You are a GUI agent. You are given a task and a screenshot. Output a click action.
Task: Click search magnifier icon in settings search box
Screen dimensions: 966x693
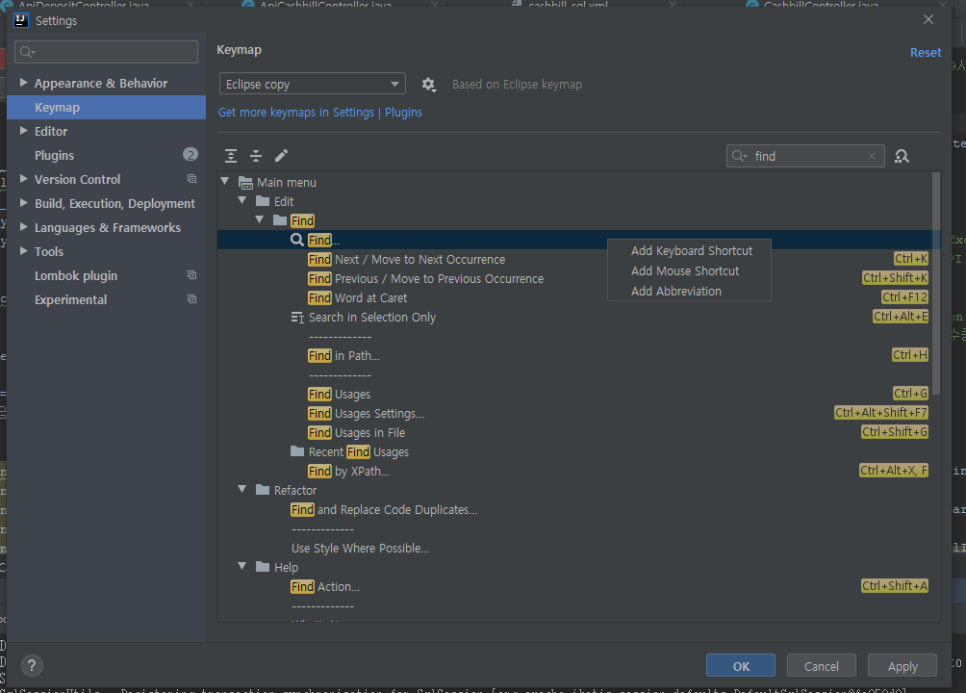[26, 52]
